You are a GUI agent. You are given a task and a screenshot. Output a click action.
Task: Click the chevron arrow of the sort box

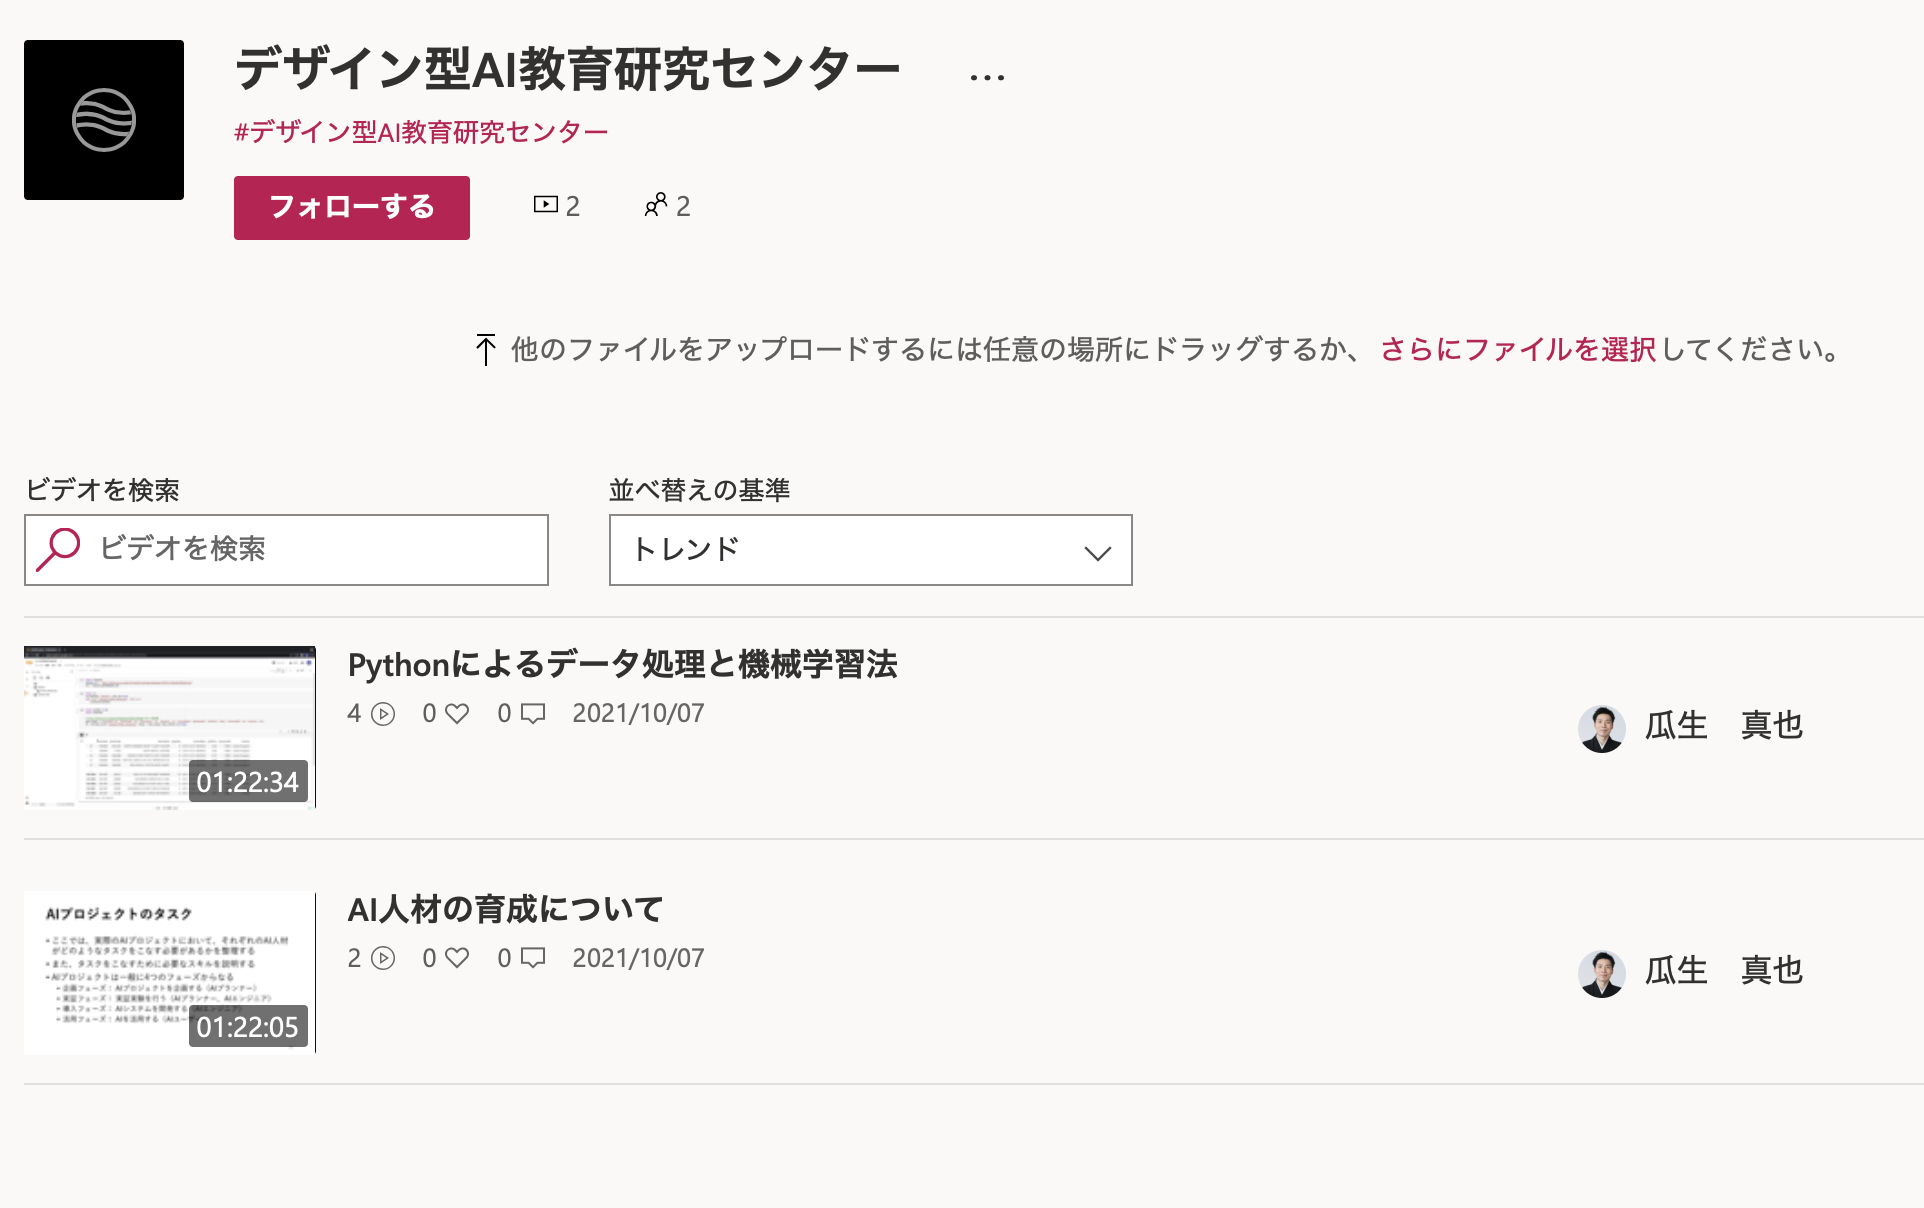click(x=1098, y=552)
